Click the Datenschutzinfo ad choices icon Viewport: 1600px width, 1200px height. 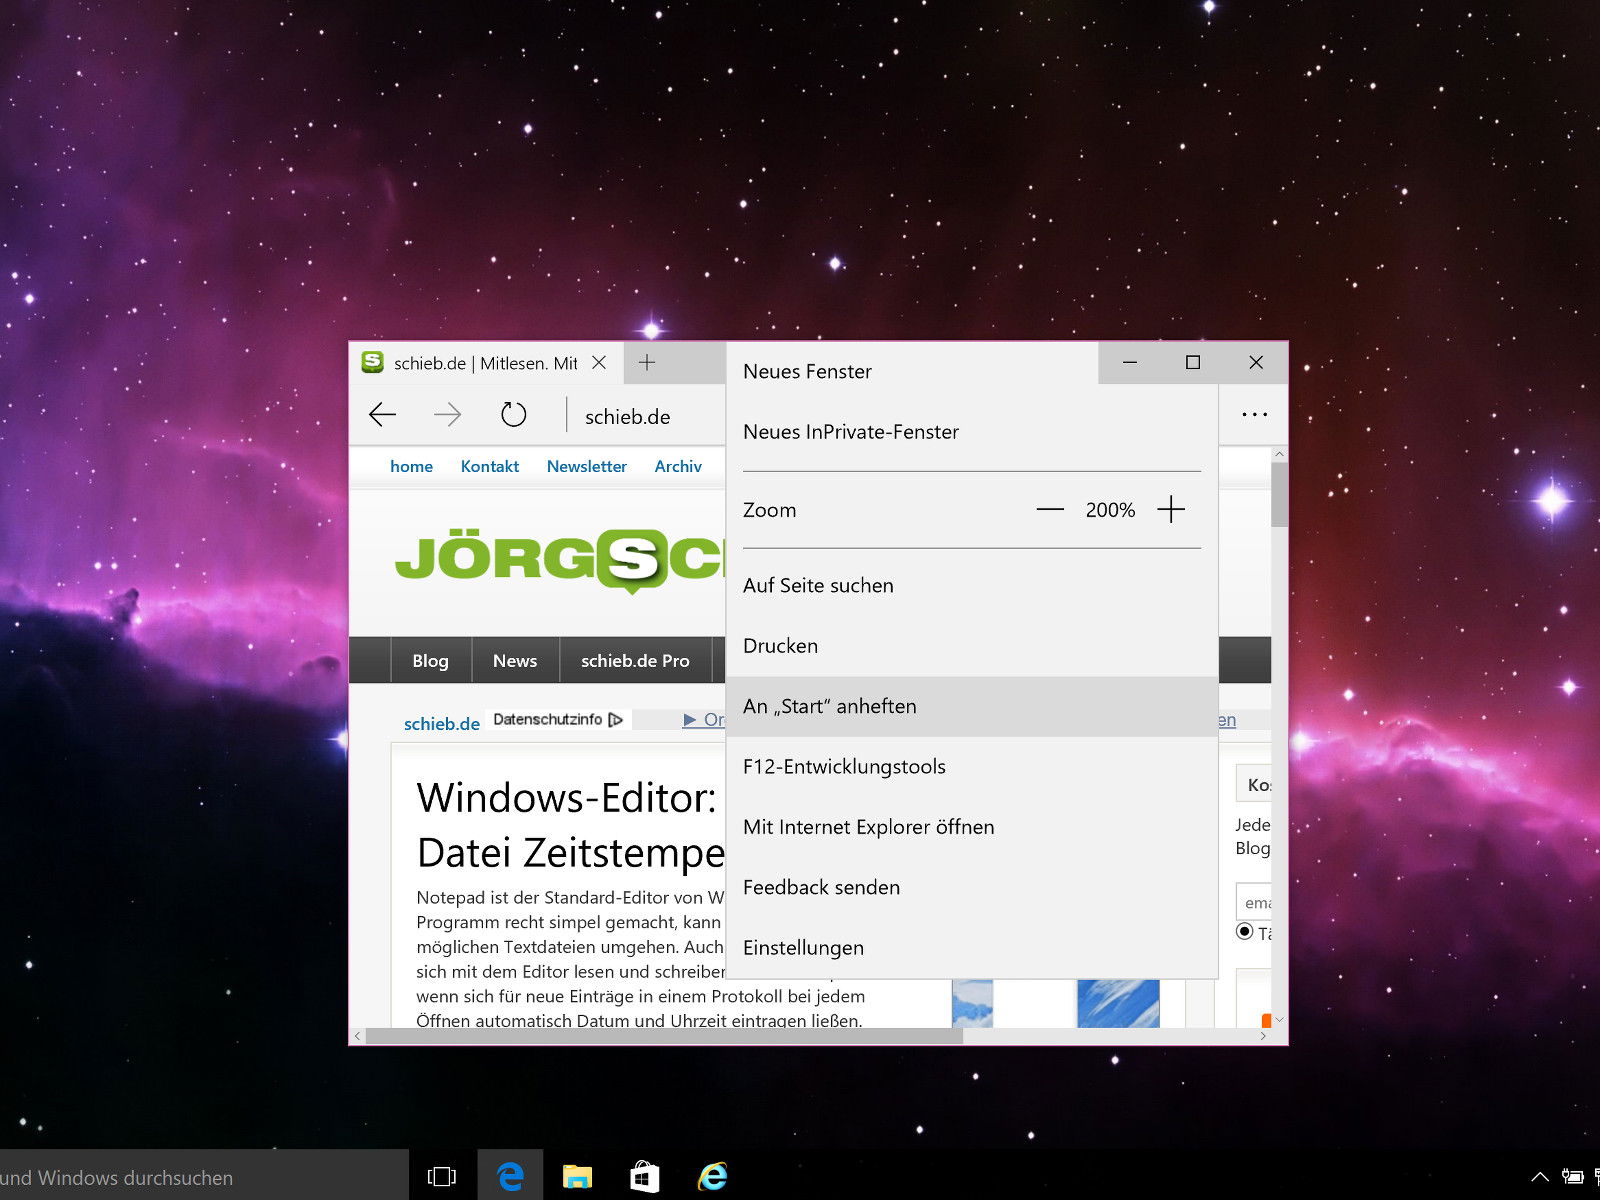pos(616,719)
